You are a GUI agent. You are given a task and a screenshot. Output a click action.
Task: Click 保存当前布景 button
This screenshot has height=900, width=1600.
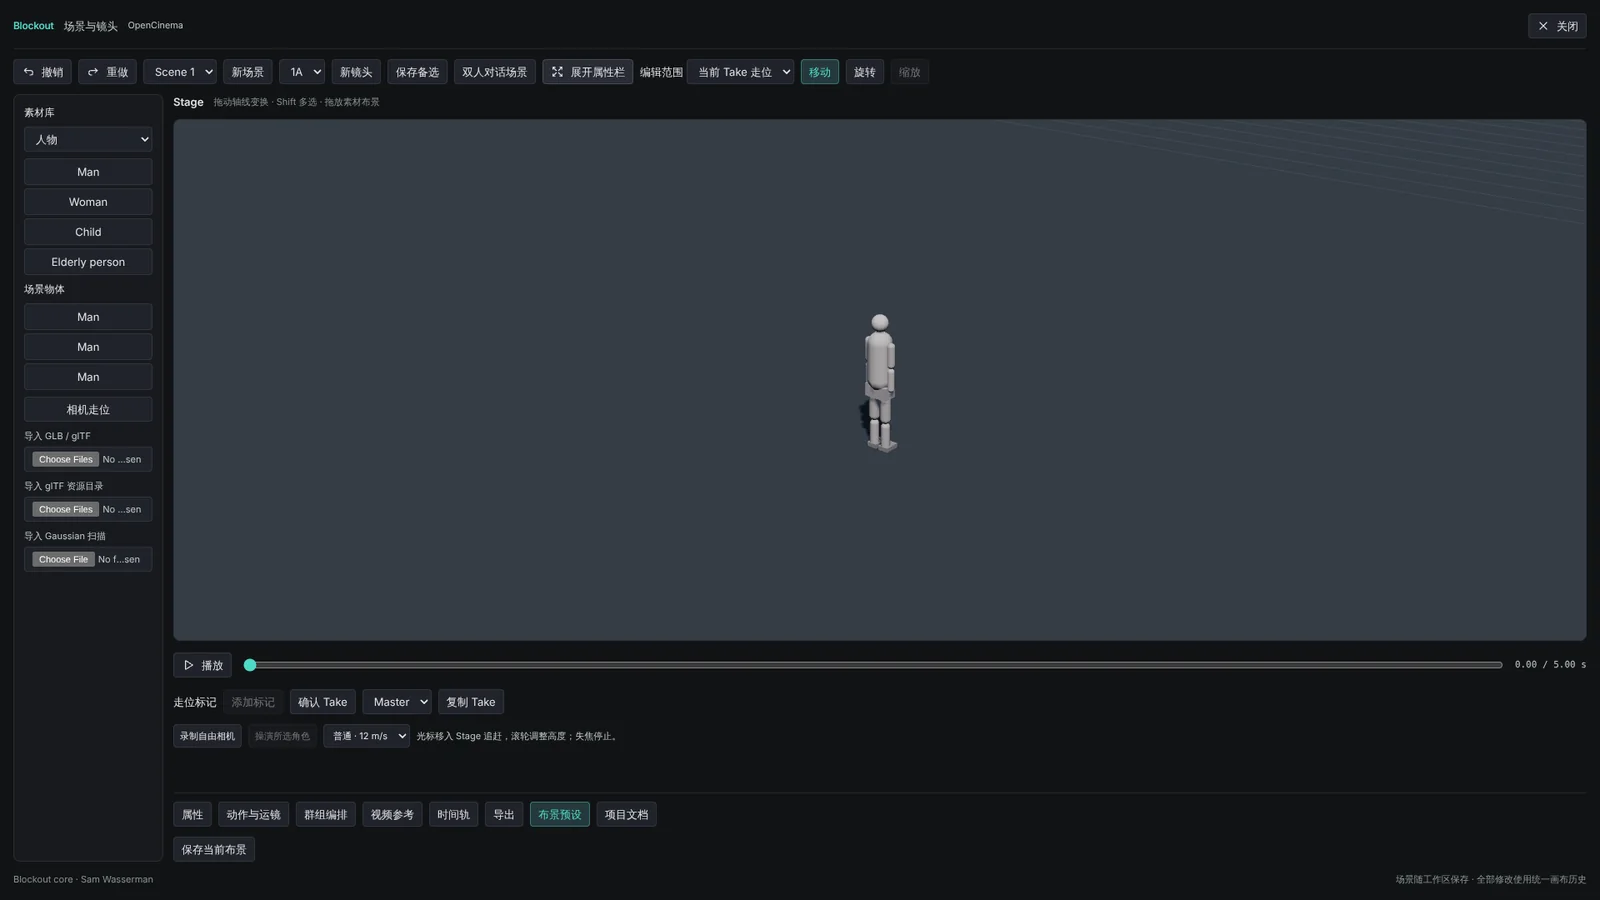coord(214,849)
